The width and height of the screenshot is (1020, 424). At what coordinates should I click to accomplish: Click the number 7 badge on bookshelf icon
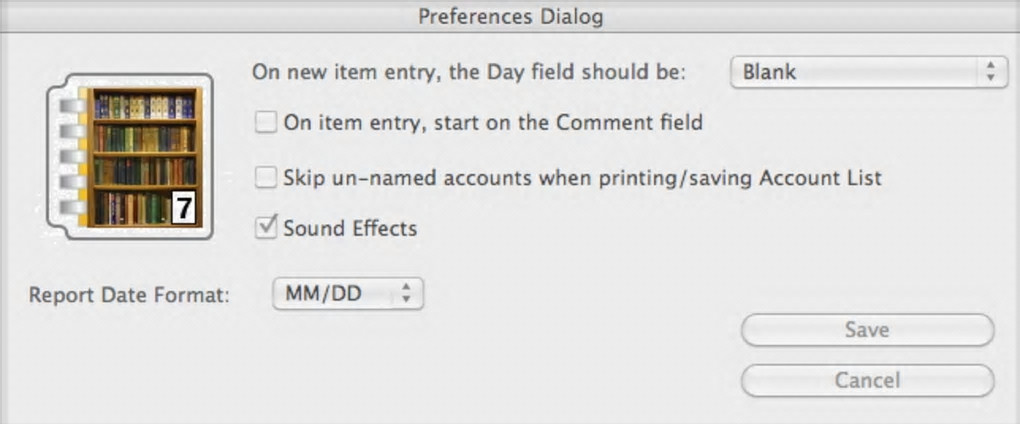(183, 208)
